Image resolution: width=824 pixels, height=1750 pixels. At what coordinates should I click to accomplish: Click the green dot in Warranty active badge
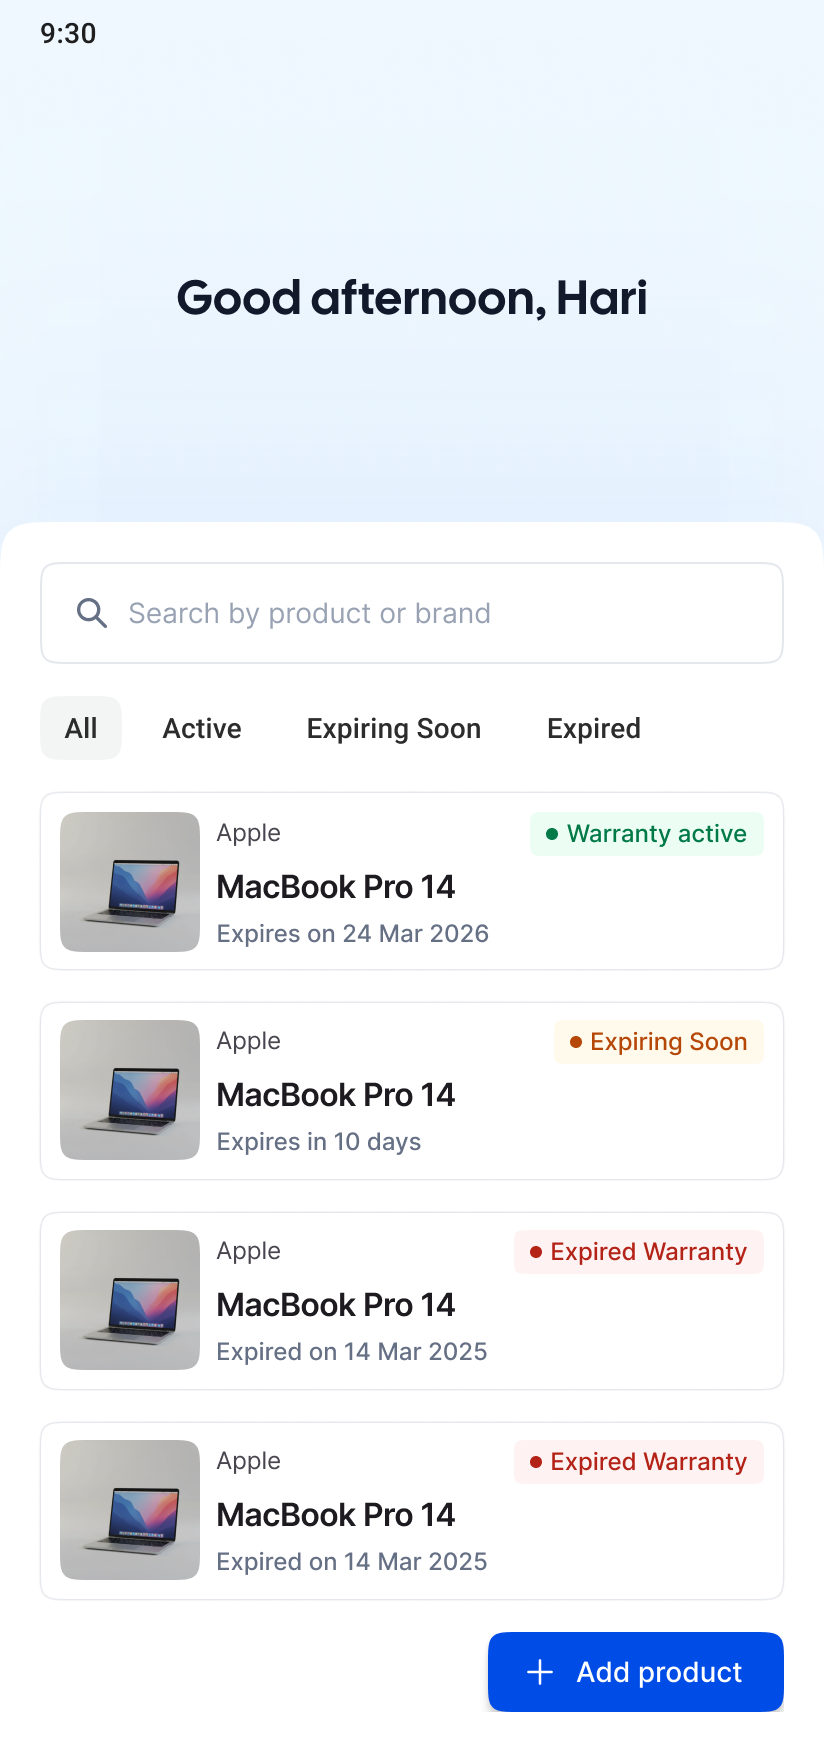552,834
